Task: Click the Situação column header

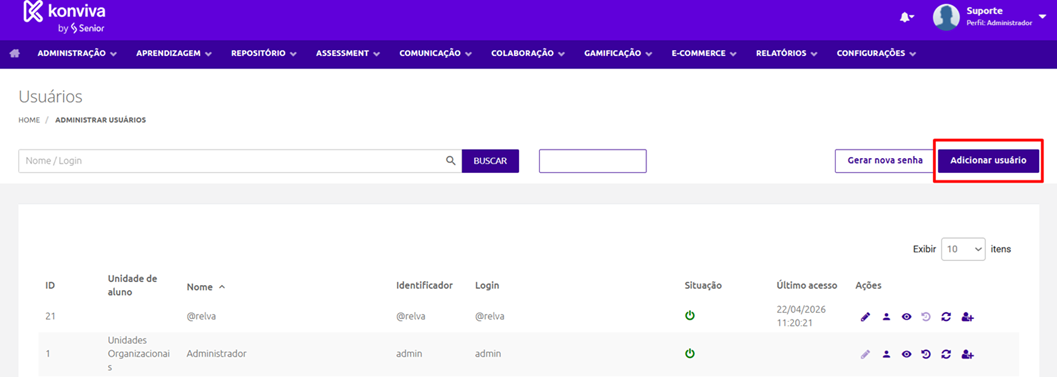Action: (x=703, y=285)
